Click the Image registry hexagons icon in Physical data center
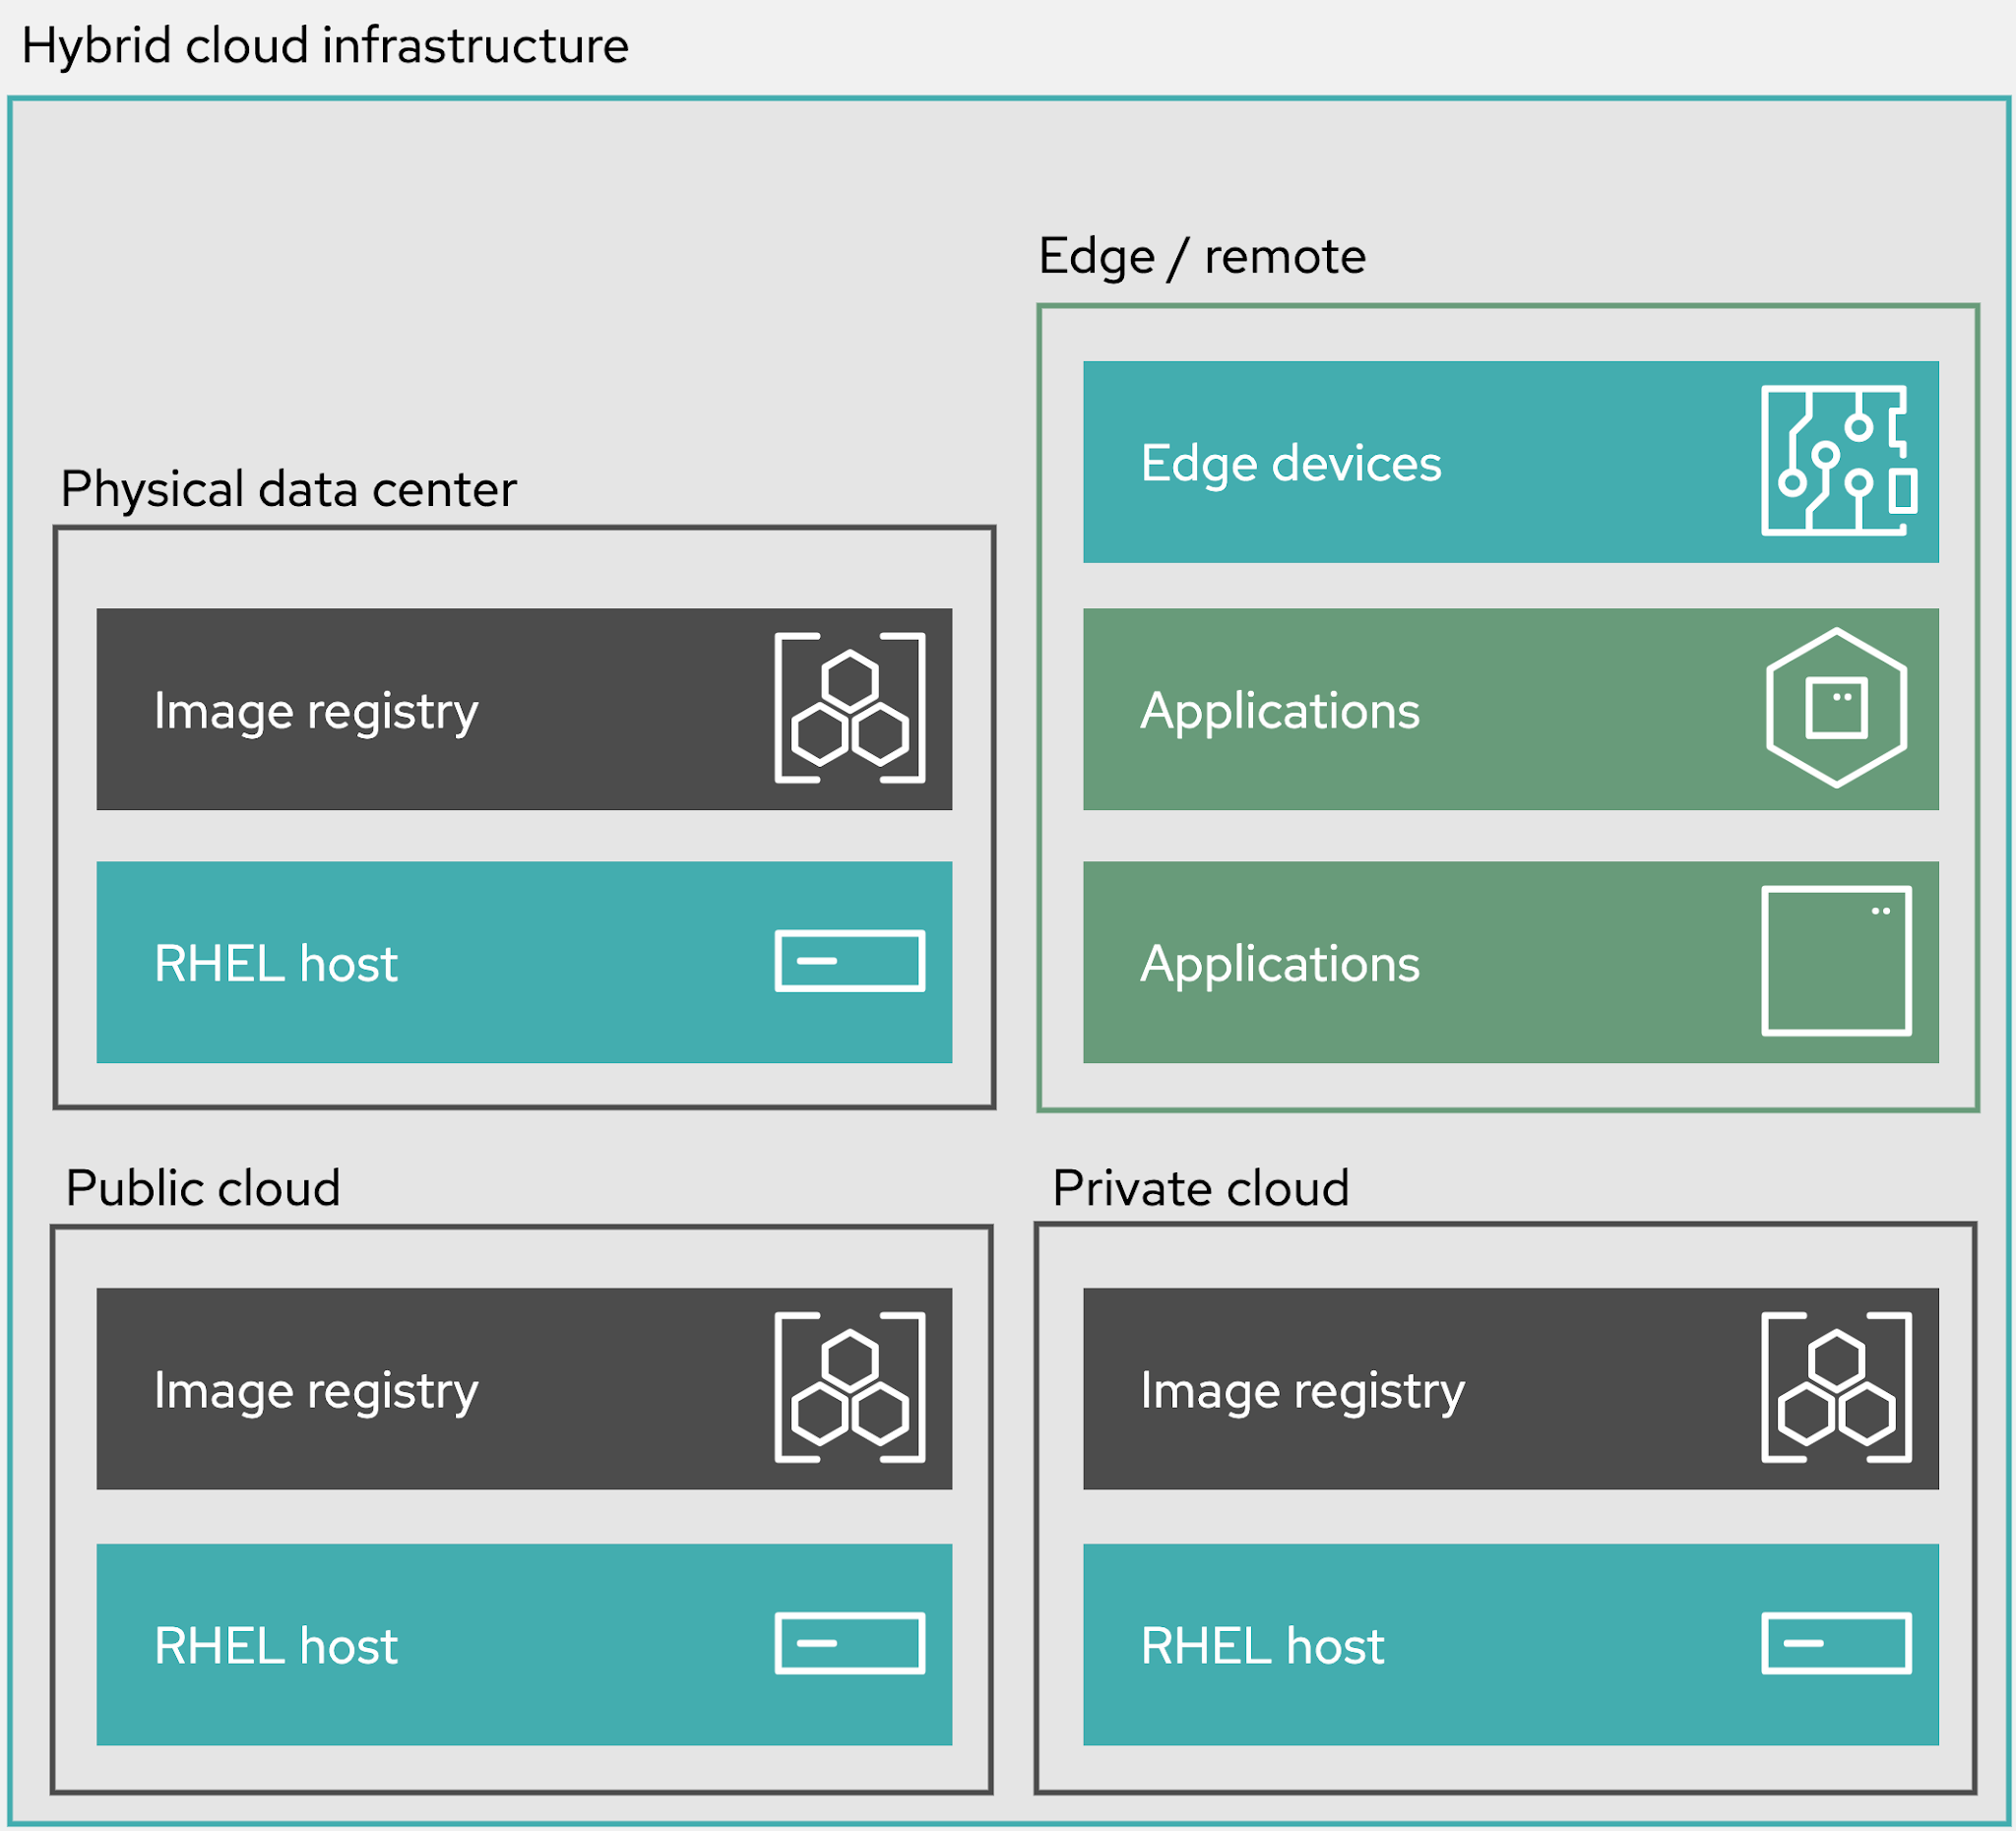Image resolution: width=2016 pixels, height=1831 pixels. (851, 710)
